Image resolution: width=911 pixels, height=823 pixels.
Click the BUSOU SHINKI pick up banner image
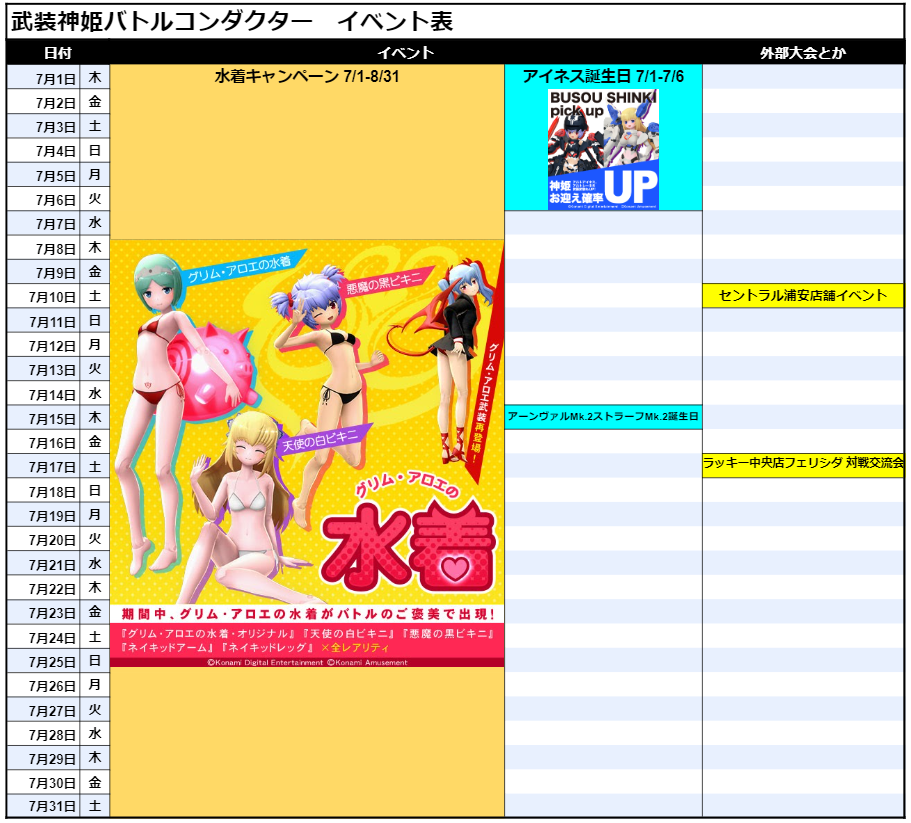(x=603, y=148)
